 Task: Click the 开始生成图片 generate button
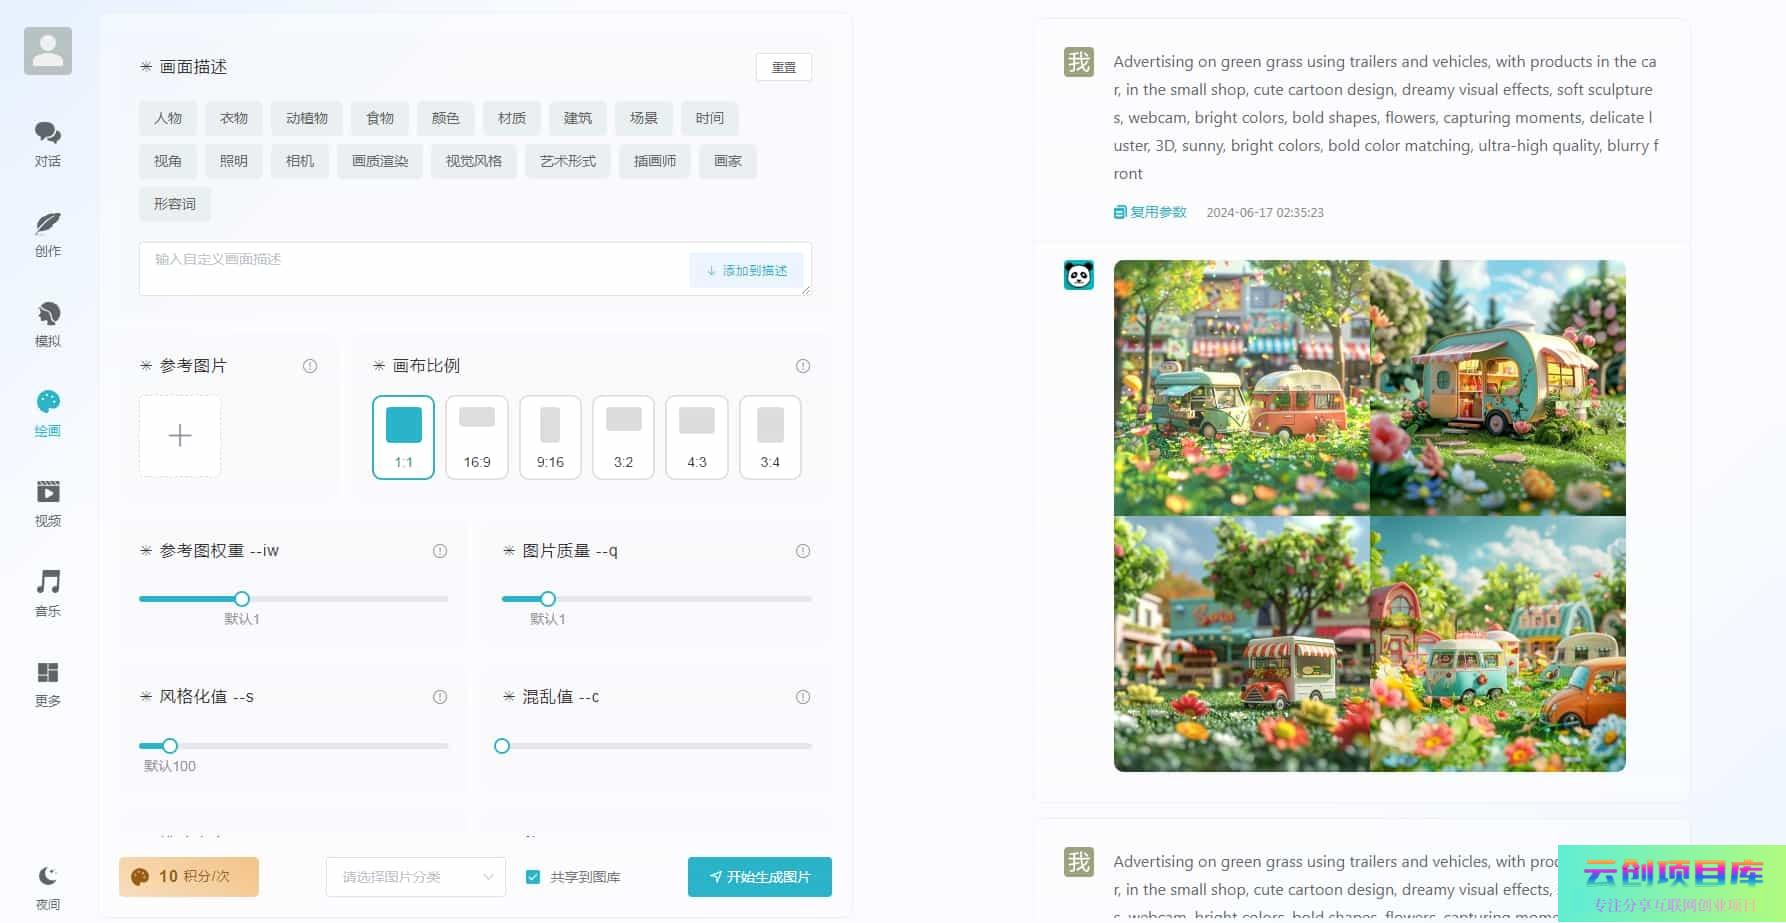[x=759, y=877]
